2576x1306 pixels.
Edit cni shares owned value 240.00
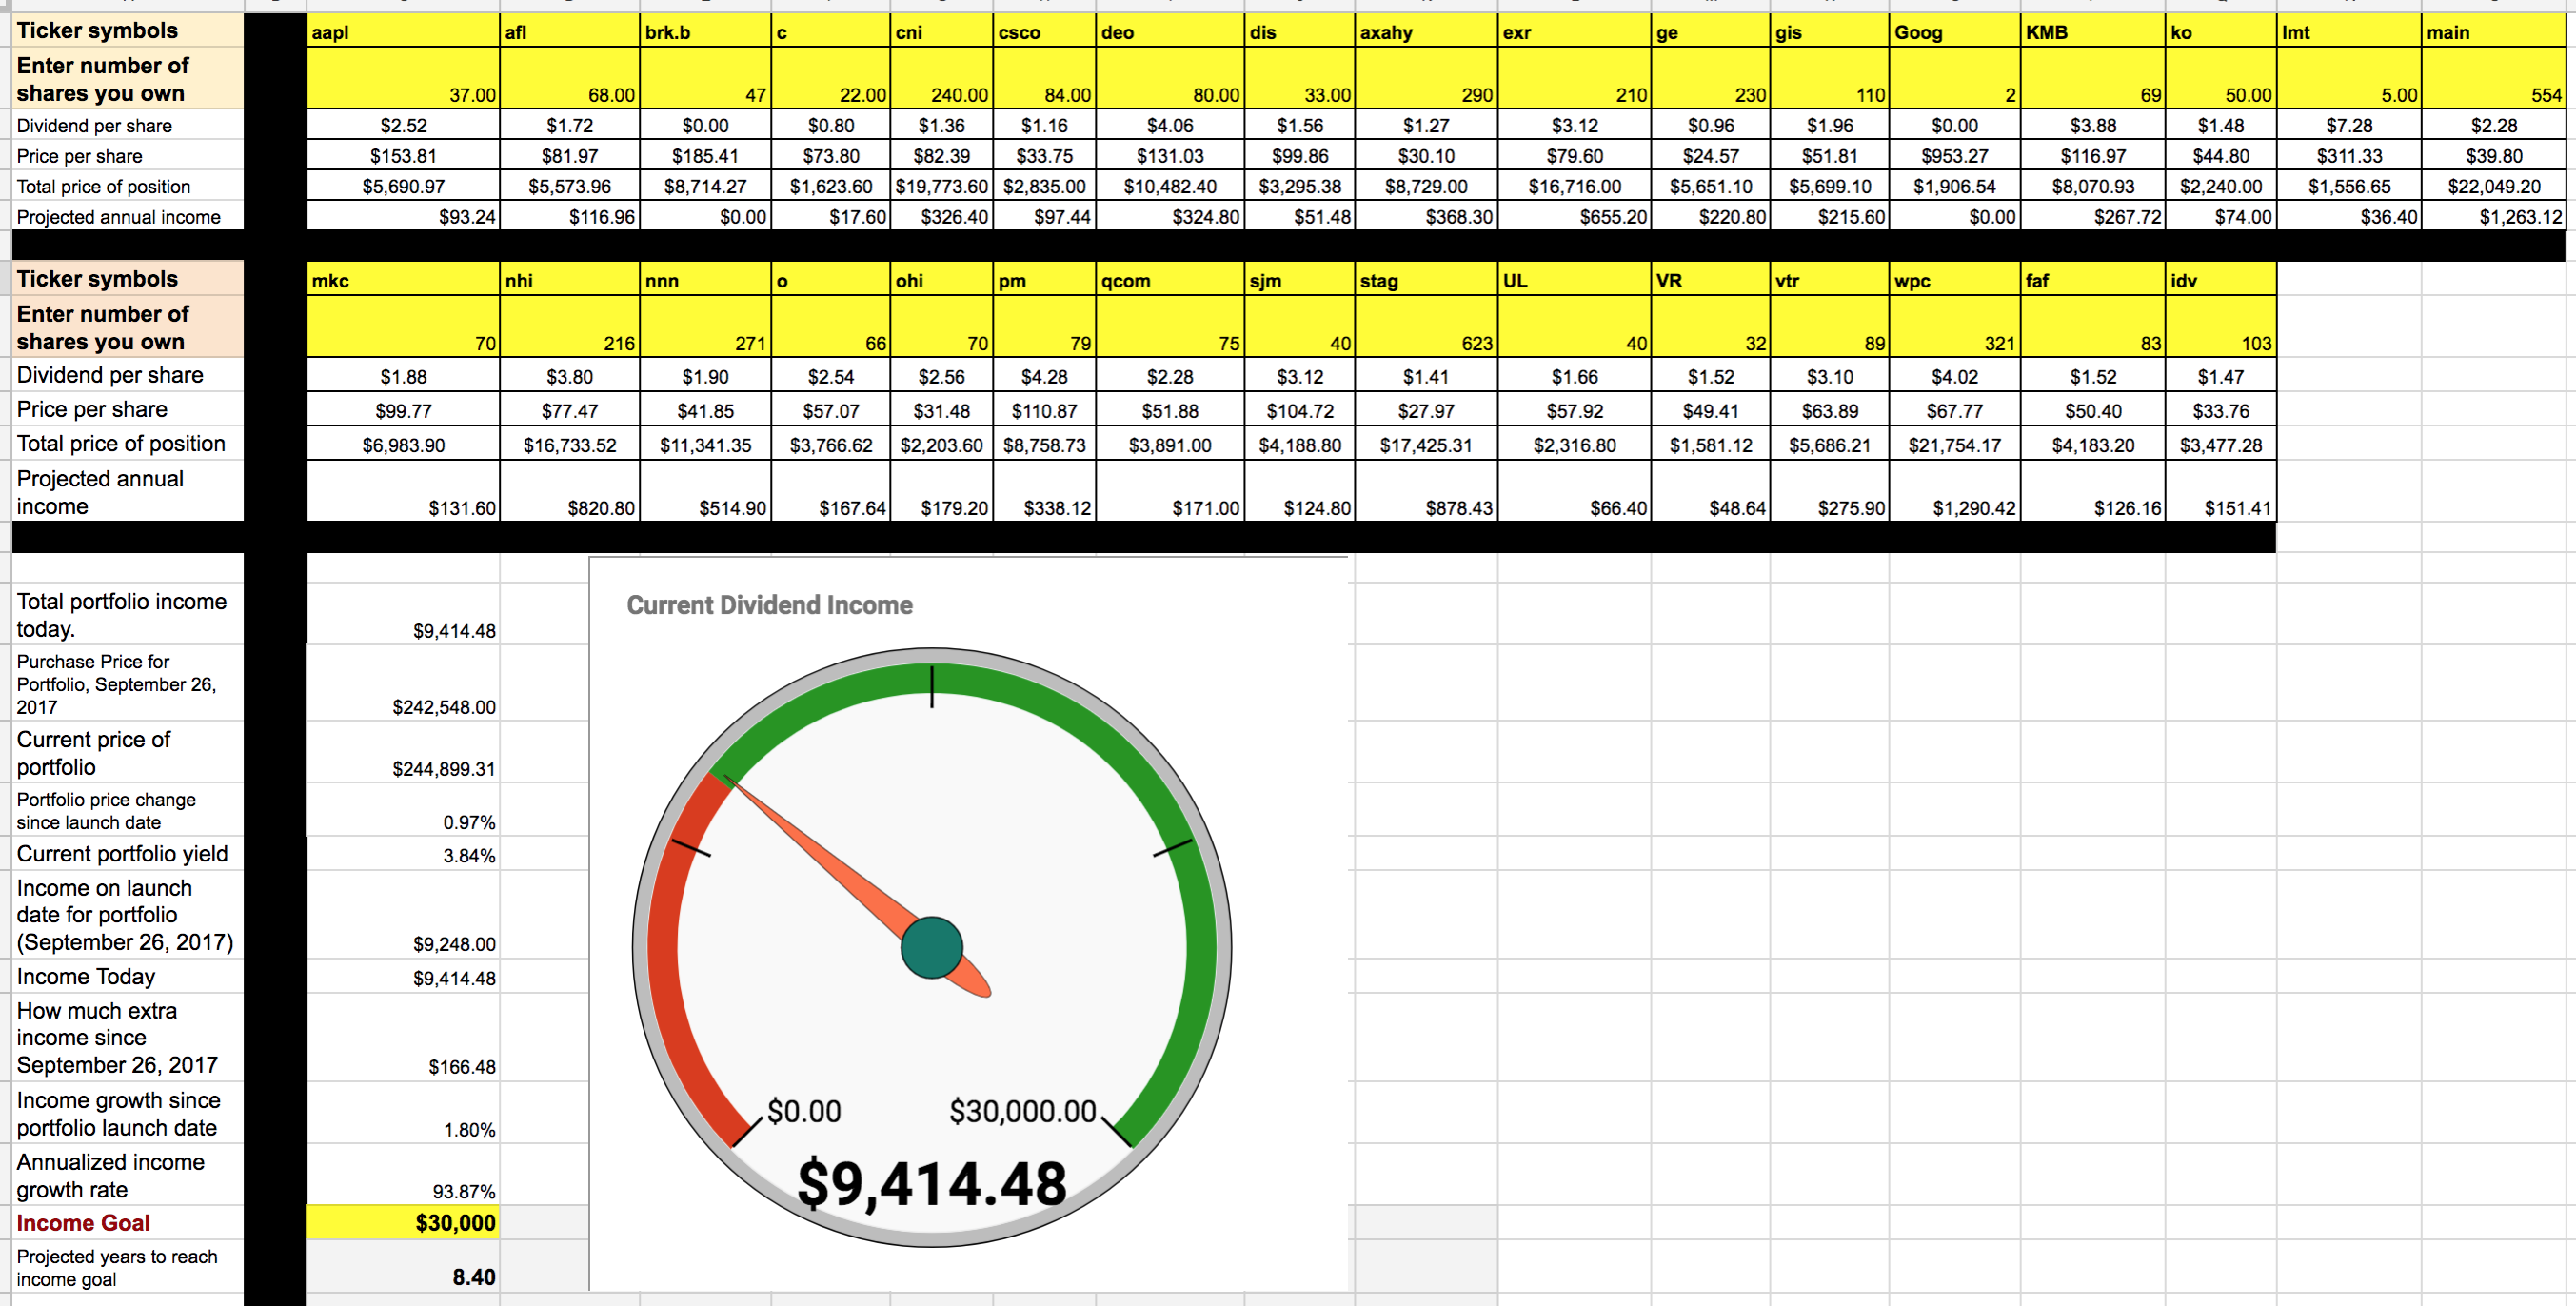tap(941, 78)
